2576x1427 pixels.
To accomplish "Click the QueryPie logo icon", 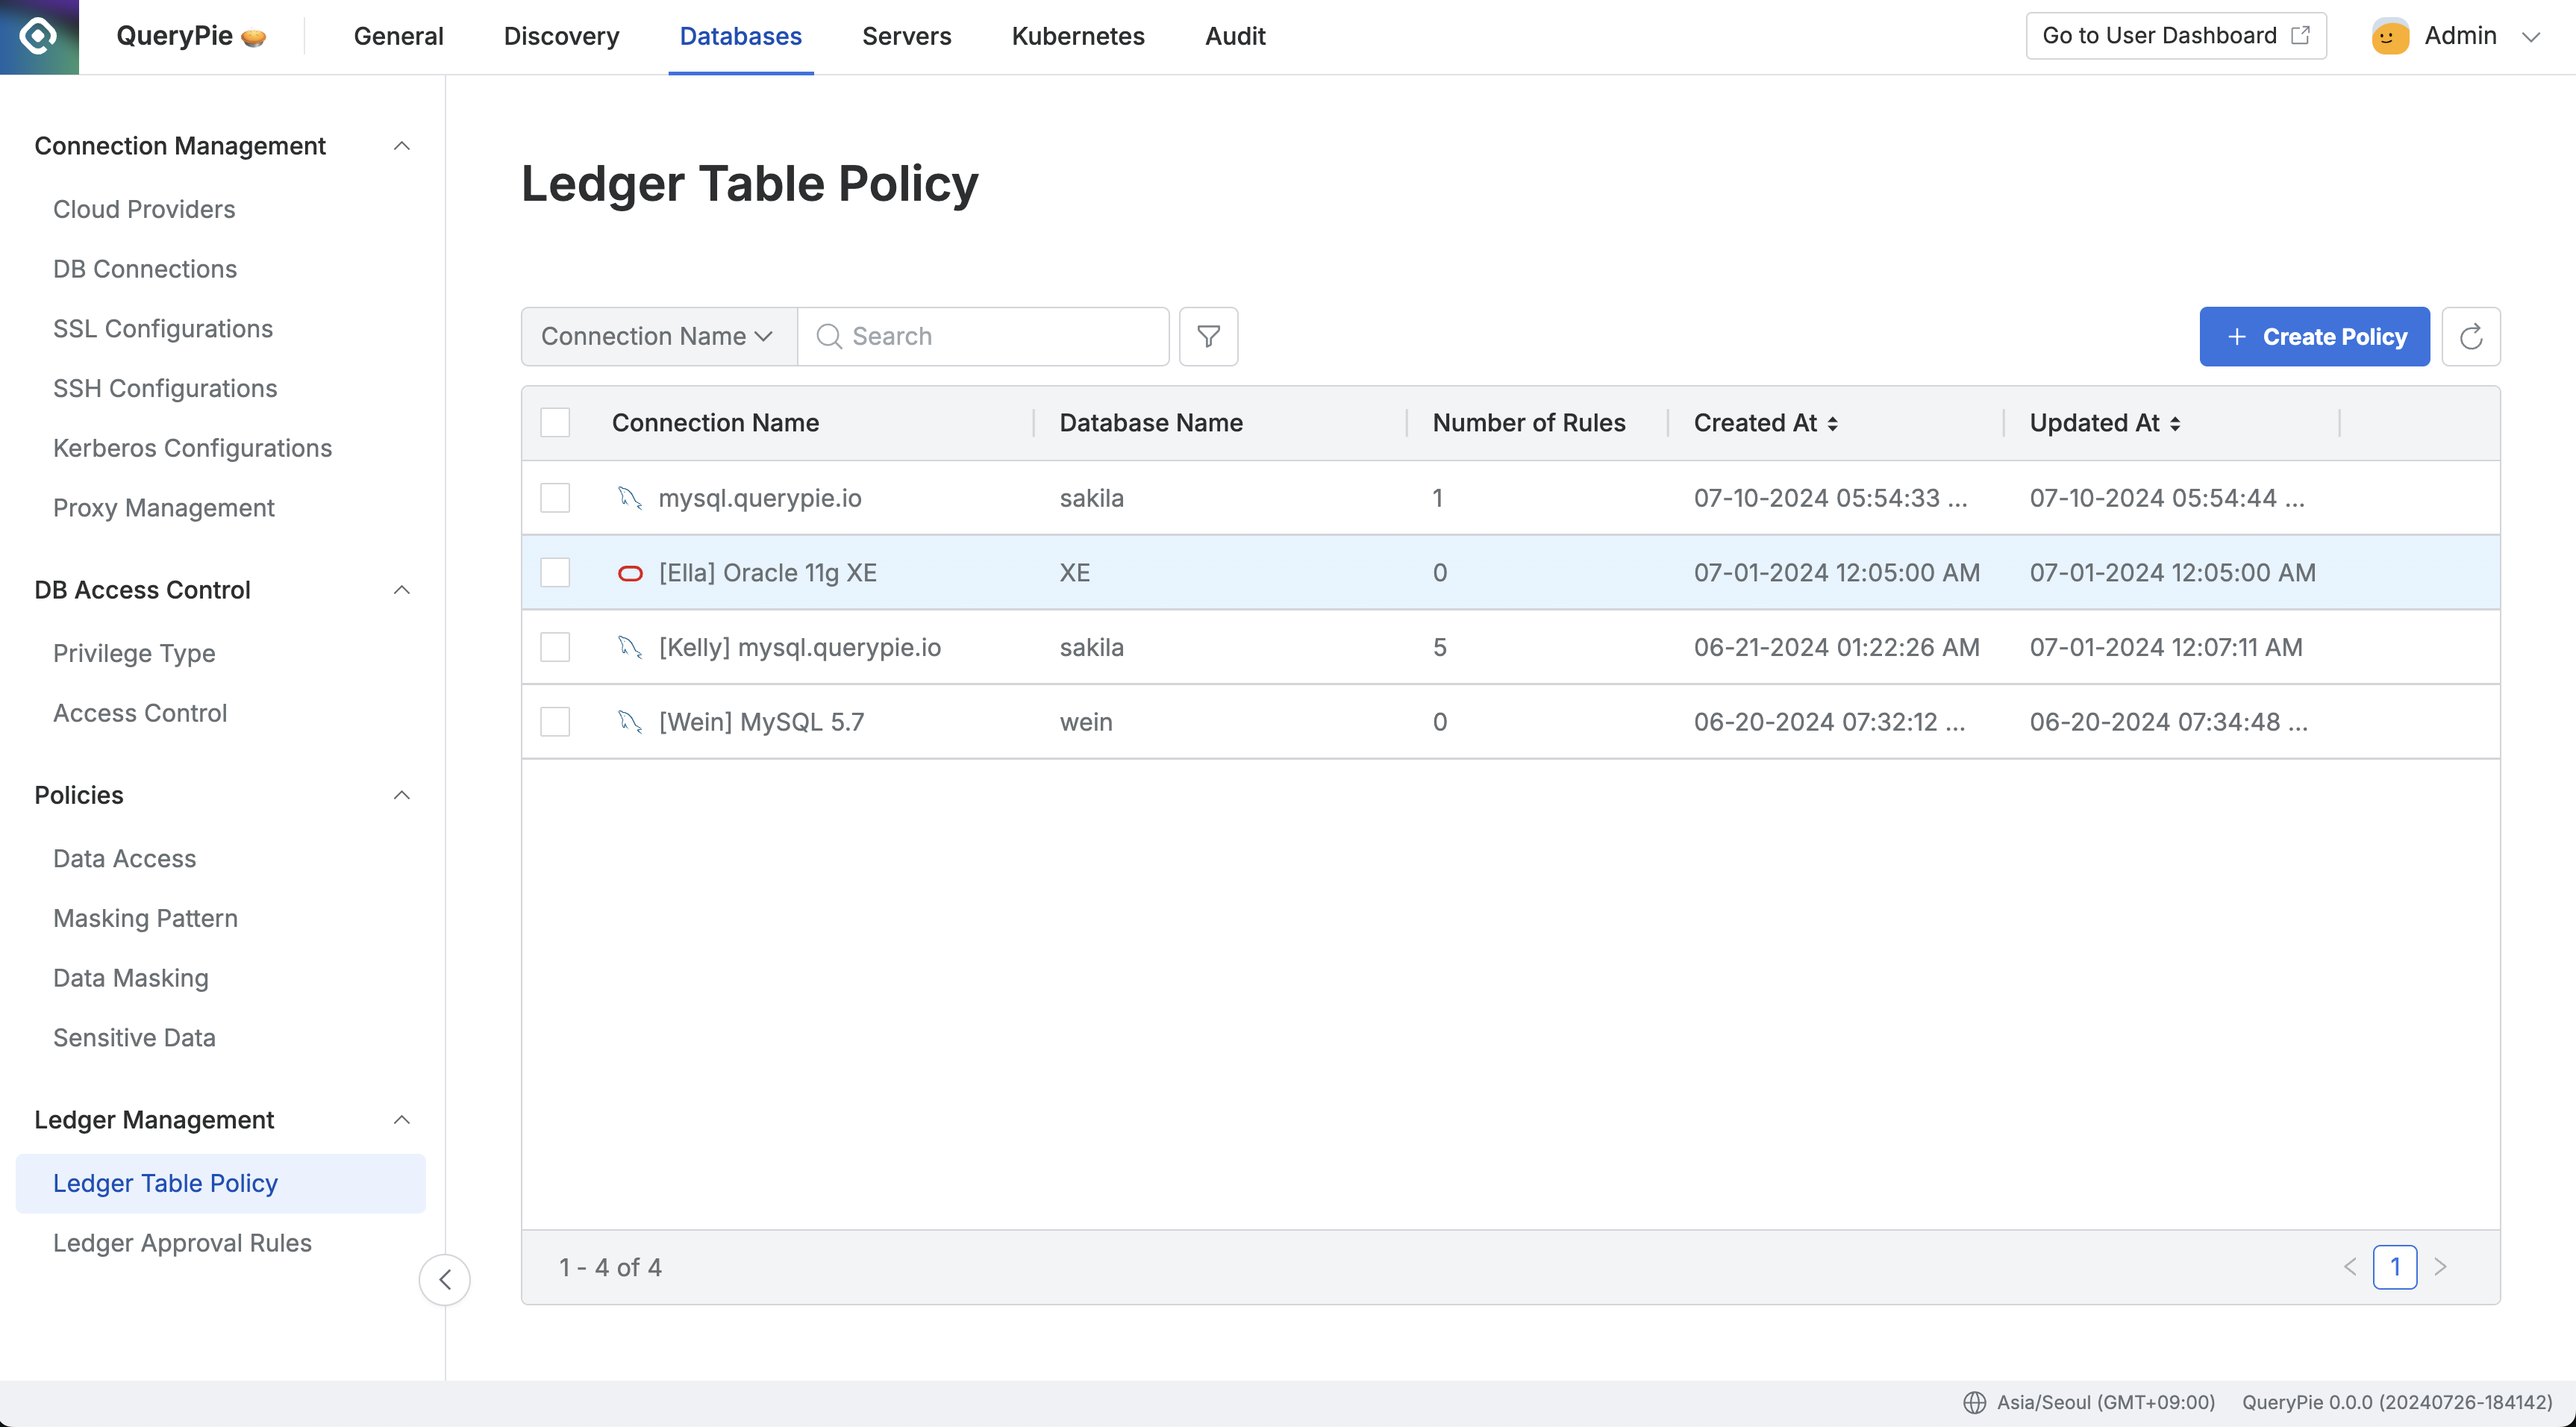I will pos(39,37).
